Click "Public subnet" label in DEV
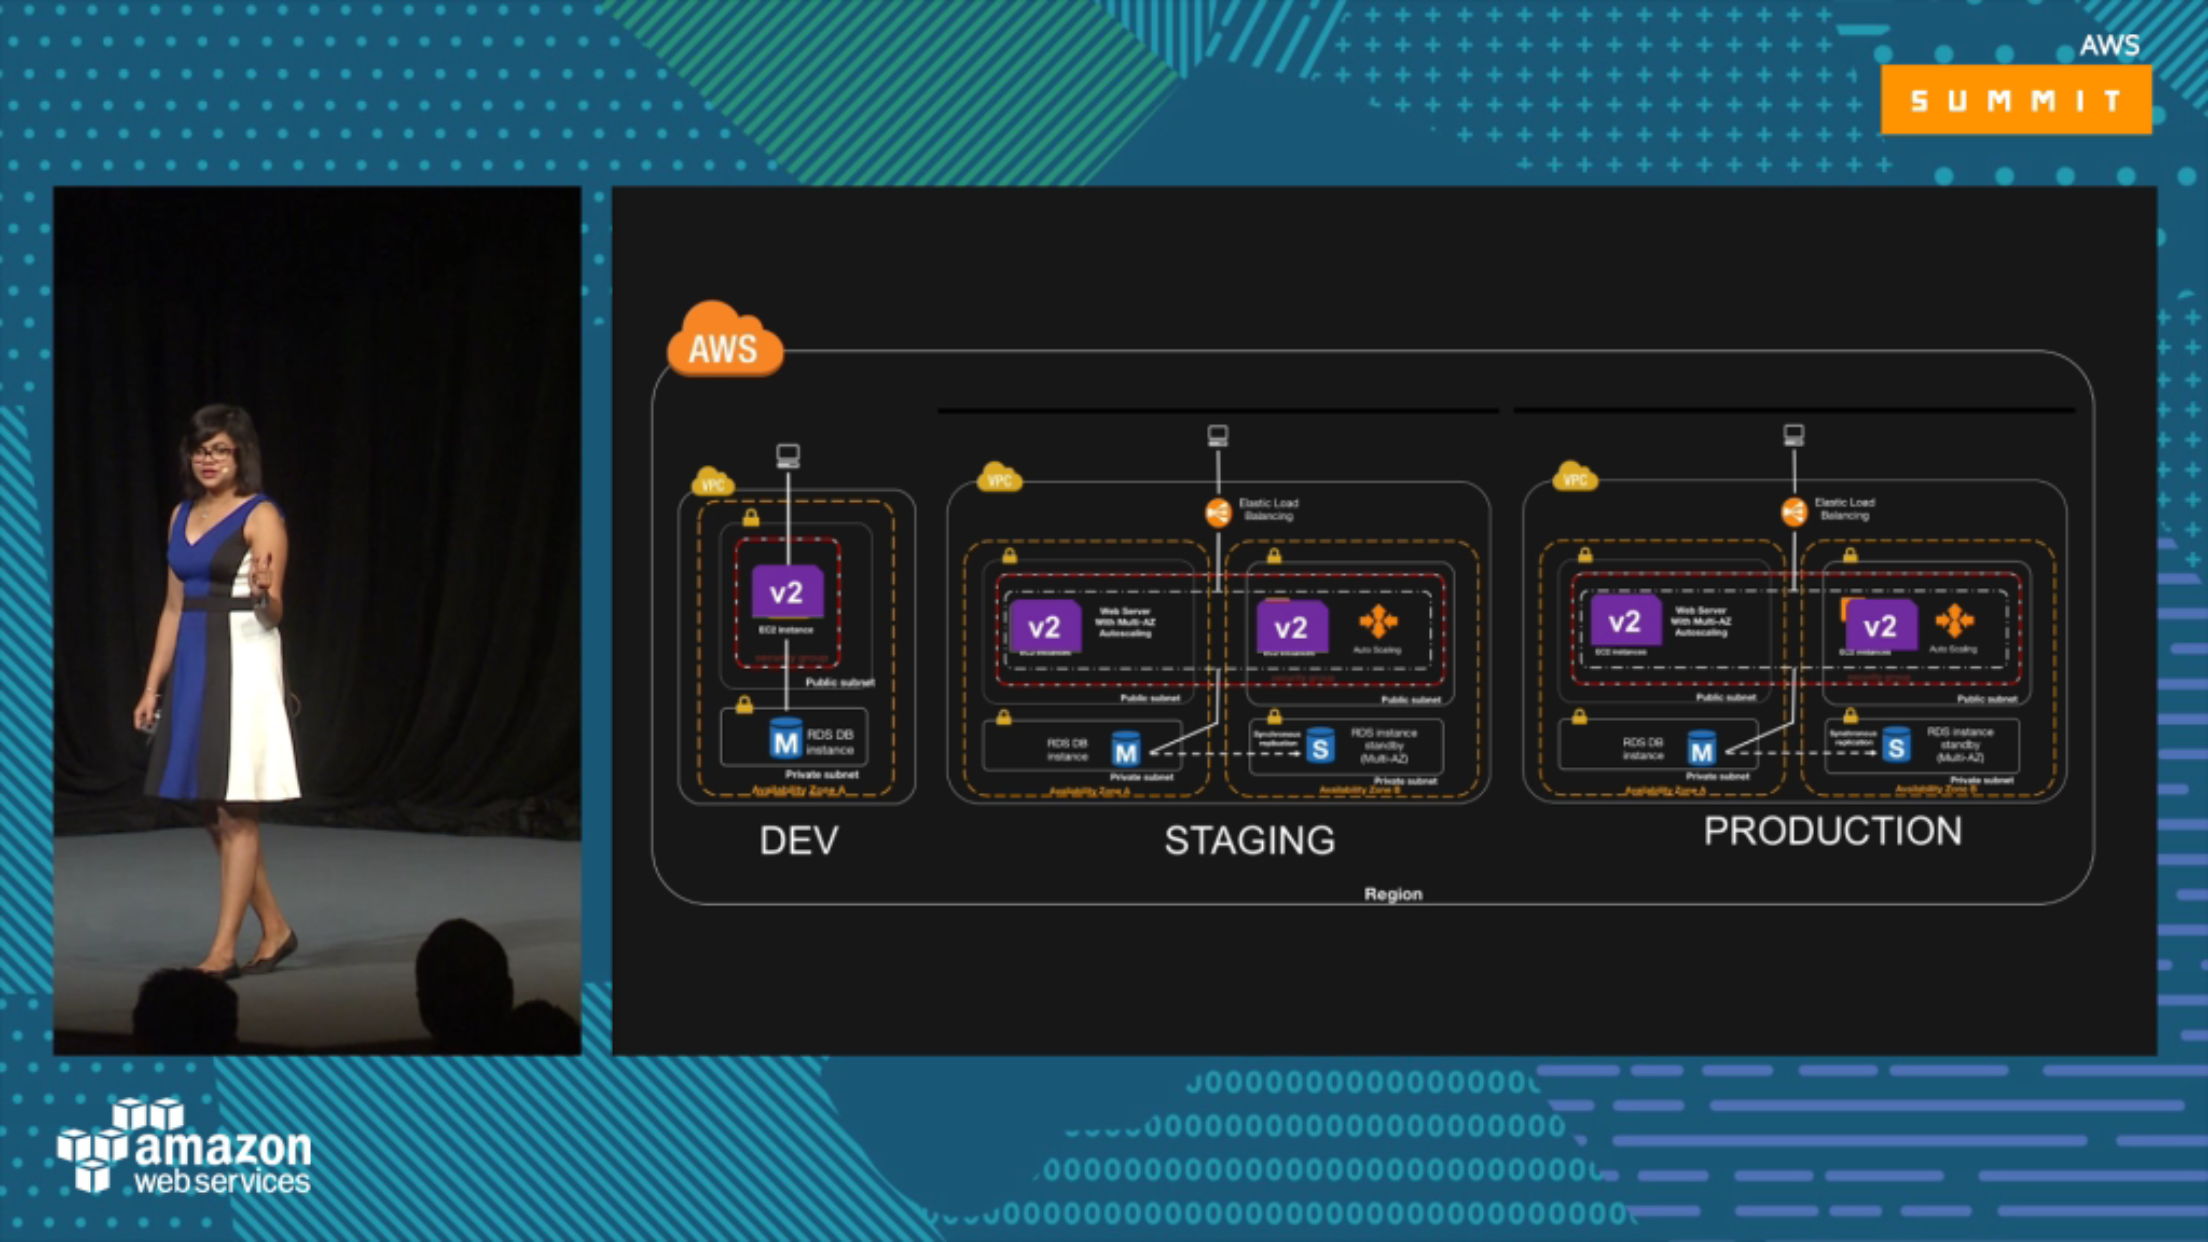Viewport: 2208px width, 1242px height. pyautogui.click(x=840, y=682)
